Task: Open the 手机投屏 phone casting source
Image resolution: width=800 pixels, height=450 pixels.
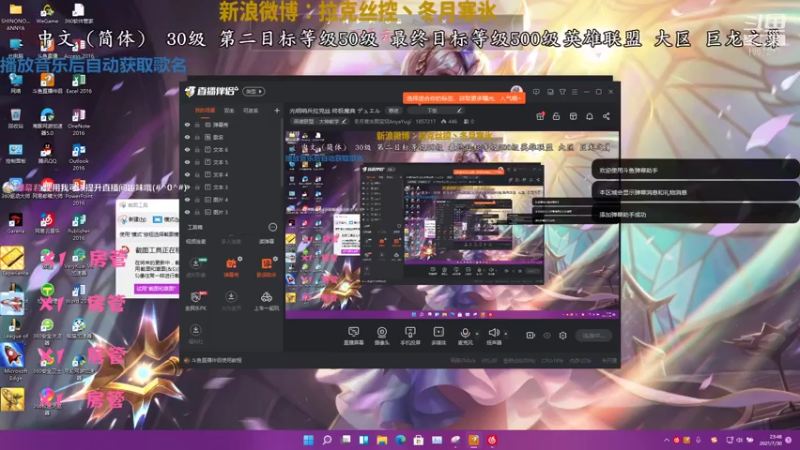Action: pos(410,336)
